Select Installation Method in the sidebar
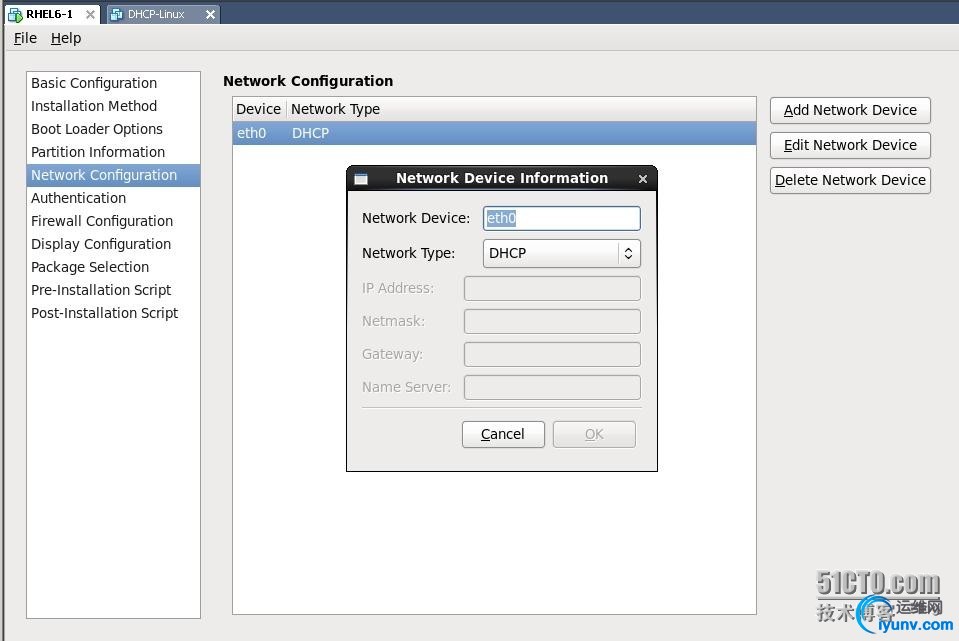 point(113,106)
